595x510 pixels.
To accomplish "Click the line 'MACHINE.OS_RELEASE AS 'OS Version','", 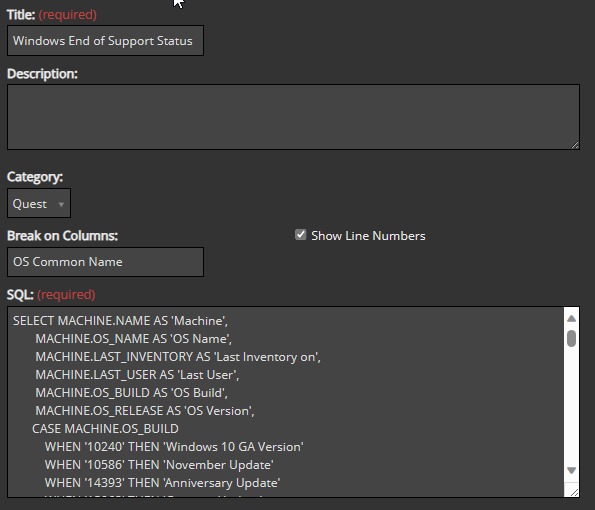I will point(145,411).
